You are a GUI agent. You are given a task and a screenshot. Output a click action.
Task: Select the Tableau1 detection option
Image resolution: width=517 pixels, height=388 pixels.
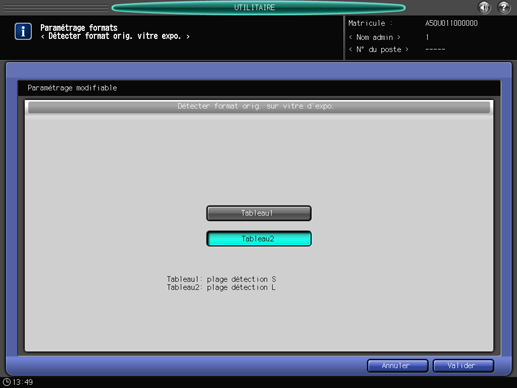(259, 213)
